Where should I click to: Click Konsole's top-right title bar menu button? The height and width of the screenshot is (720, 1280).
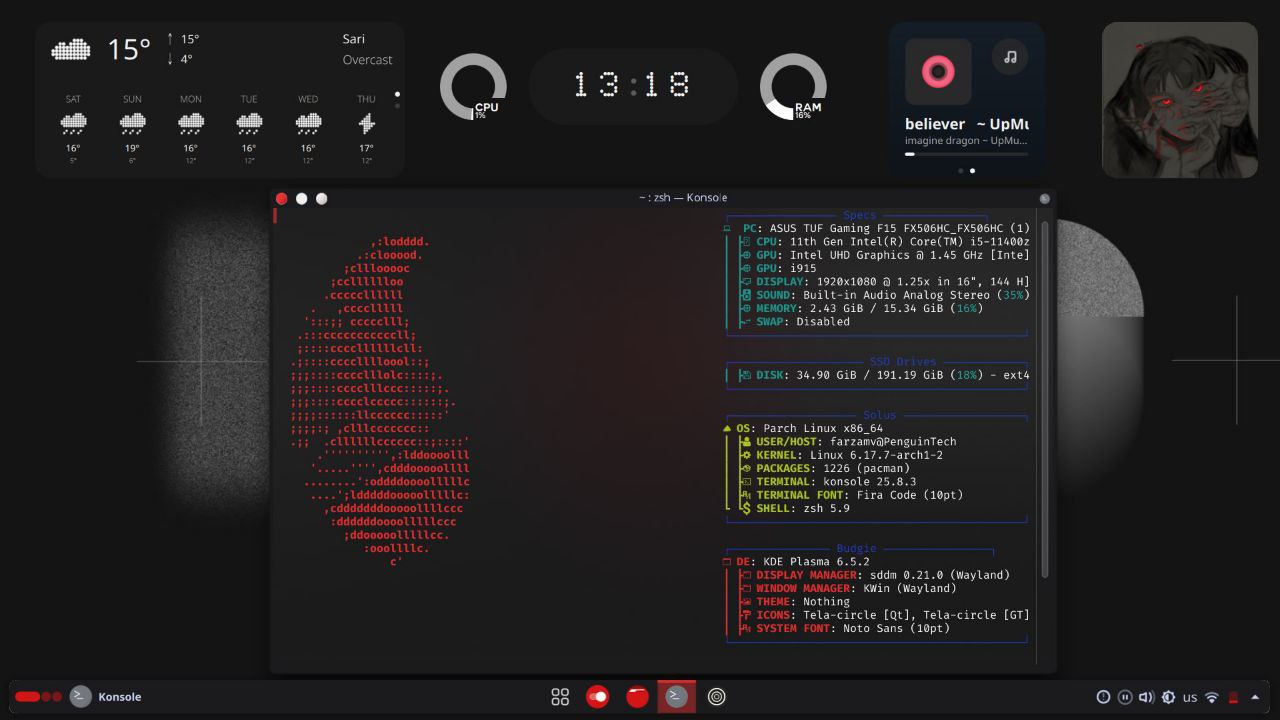(1045, 198)
